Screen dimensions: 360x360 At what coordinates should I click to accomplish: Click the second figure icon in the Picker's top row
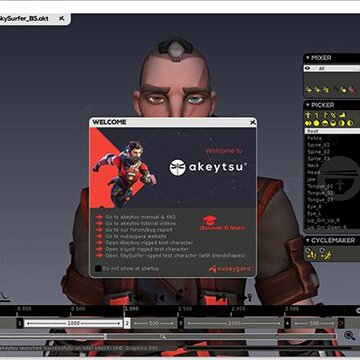(x=317, y=115)
